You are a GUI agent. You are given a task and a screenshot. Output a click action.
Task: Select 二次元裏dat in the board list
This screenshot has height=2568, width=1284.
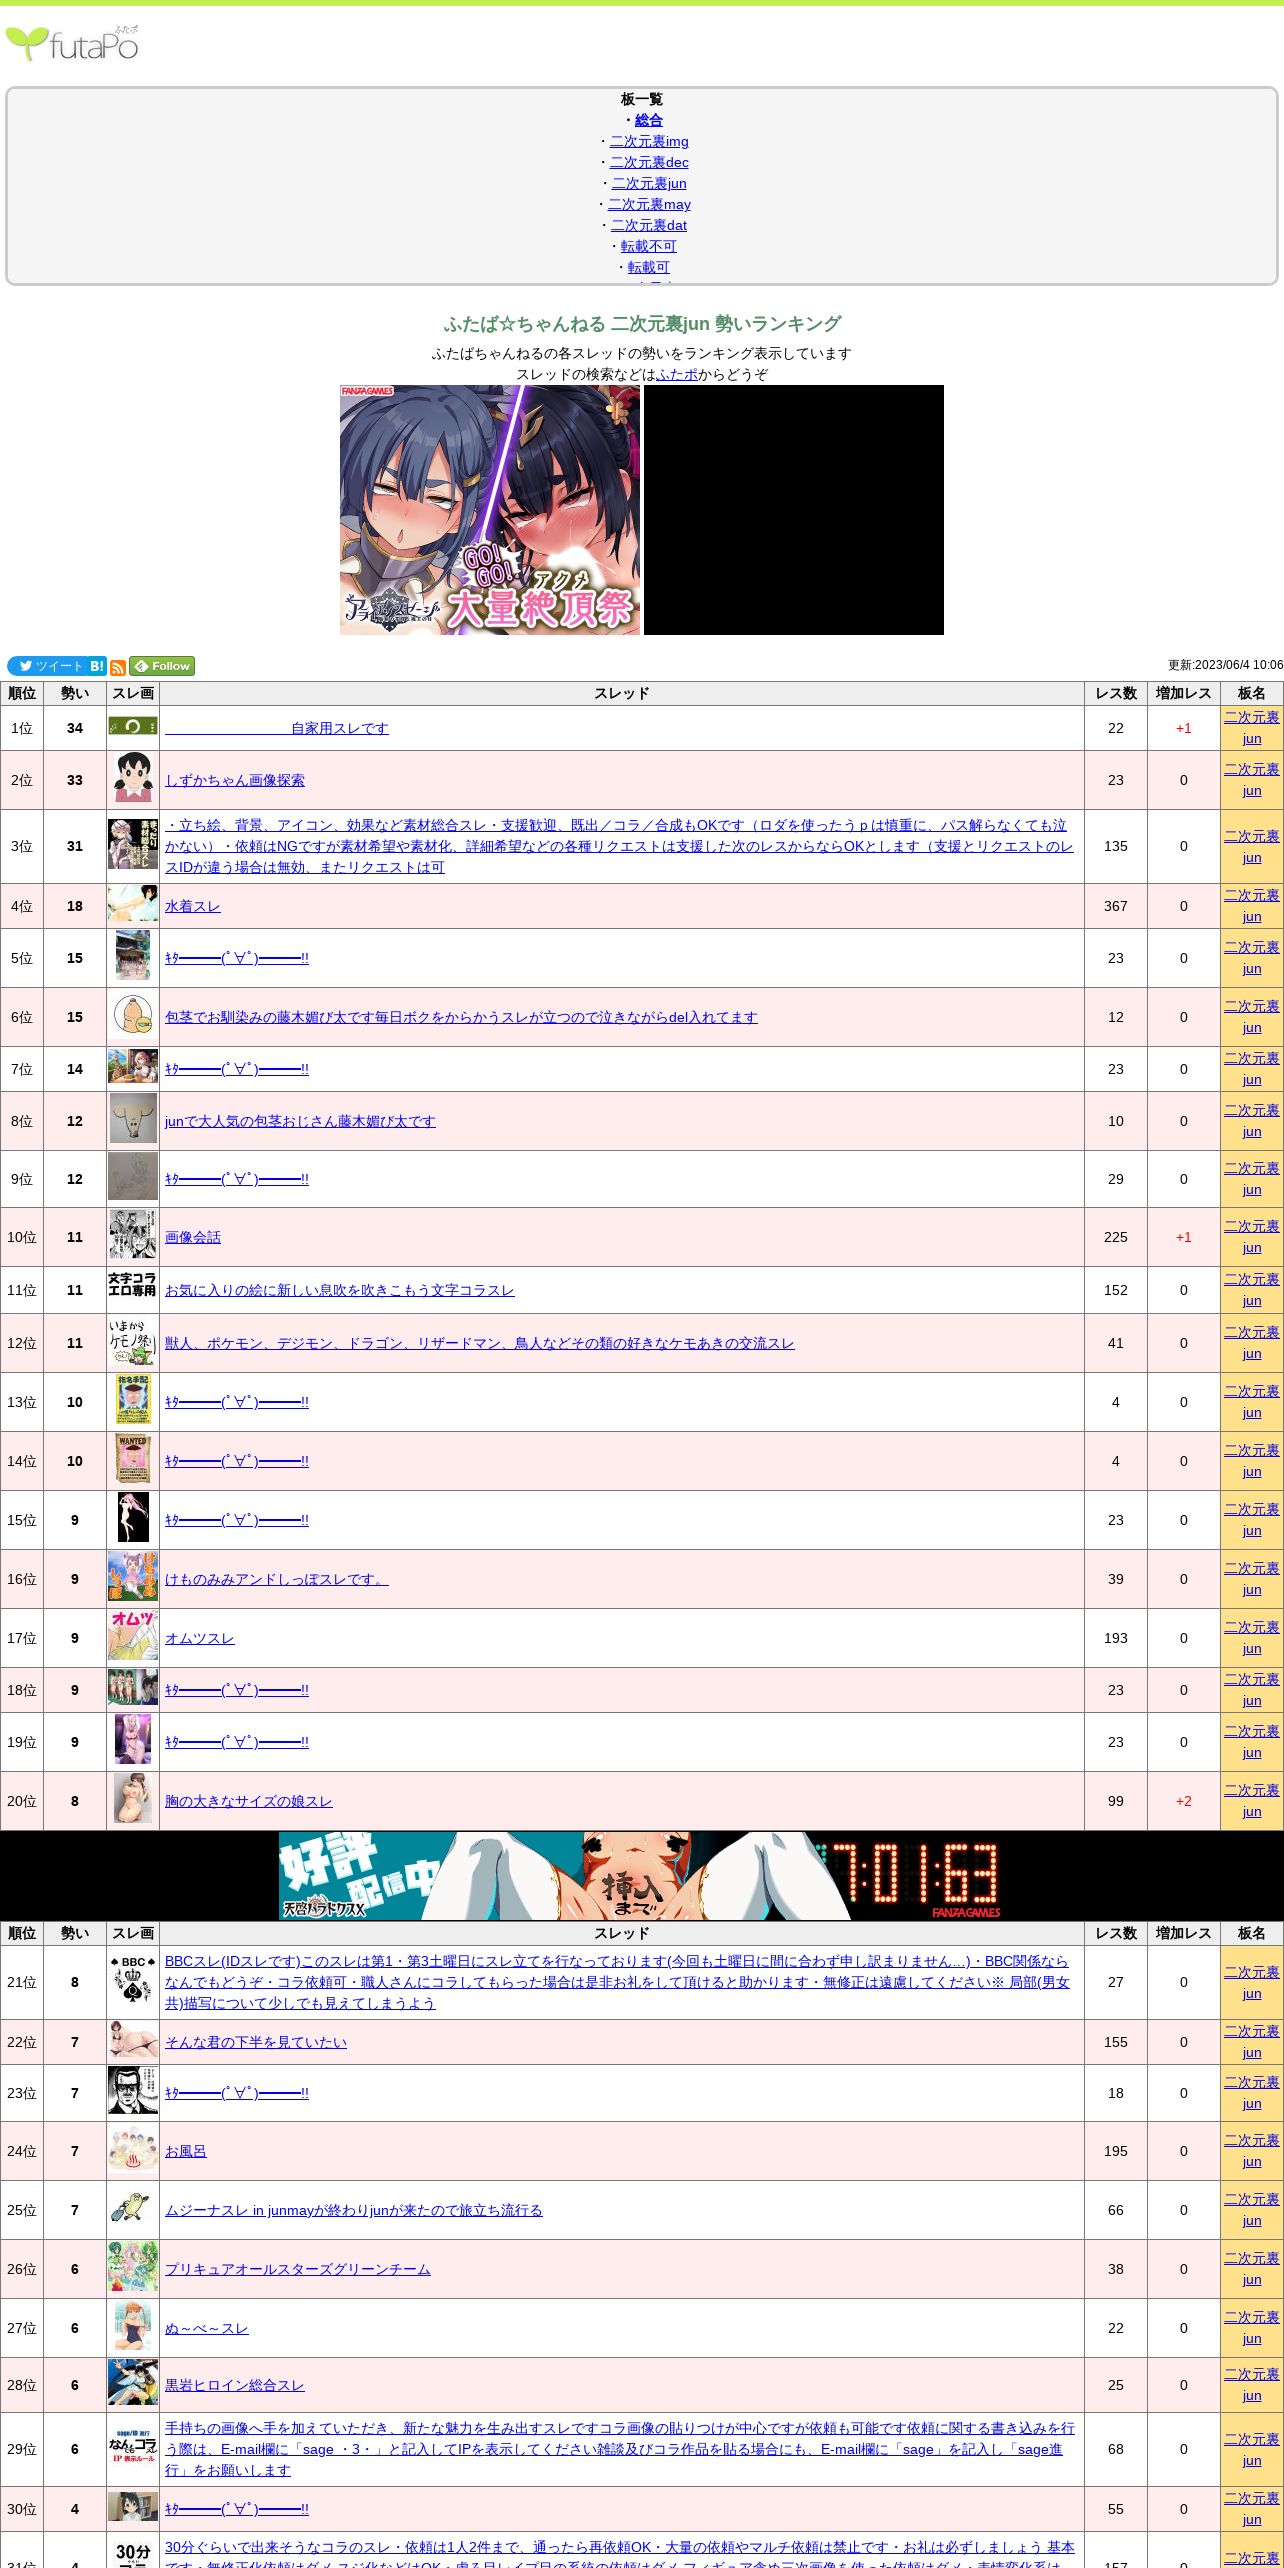click(649, 225)
